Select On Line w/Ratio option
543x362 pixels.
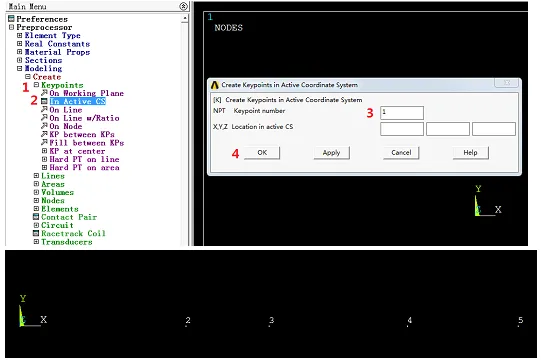coord(84,118)
